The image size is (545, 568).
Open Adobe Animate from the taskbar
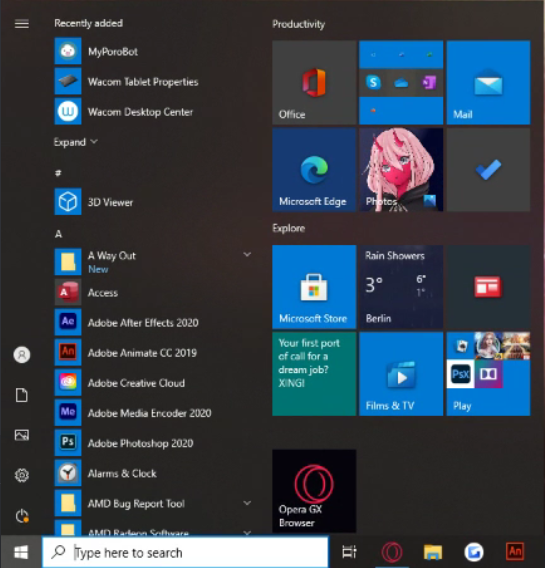[x=515, y=552]
